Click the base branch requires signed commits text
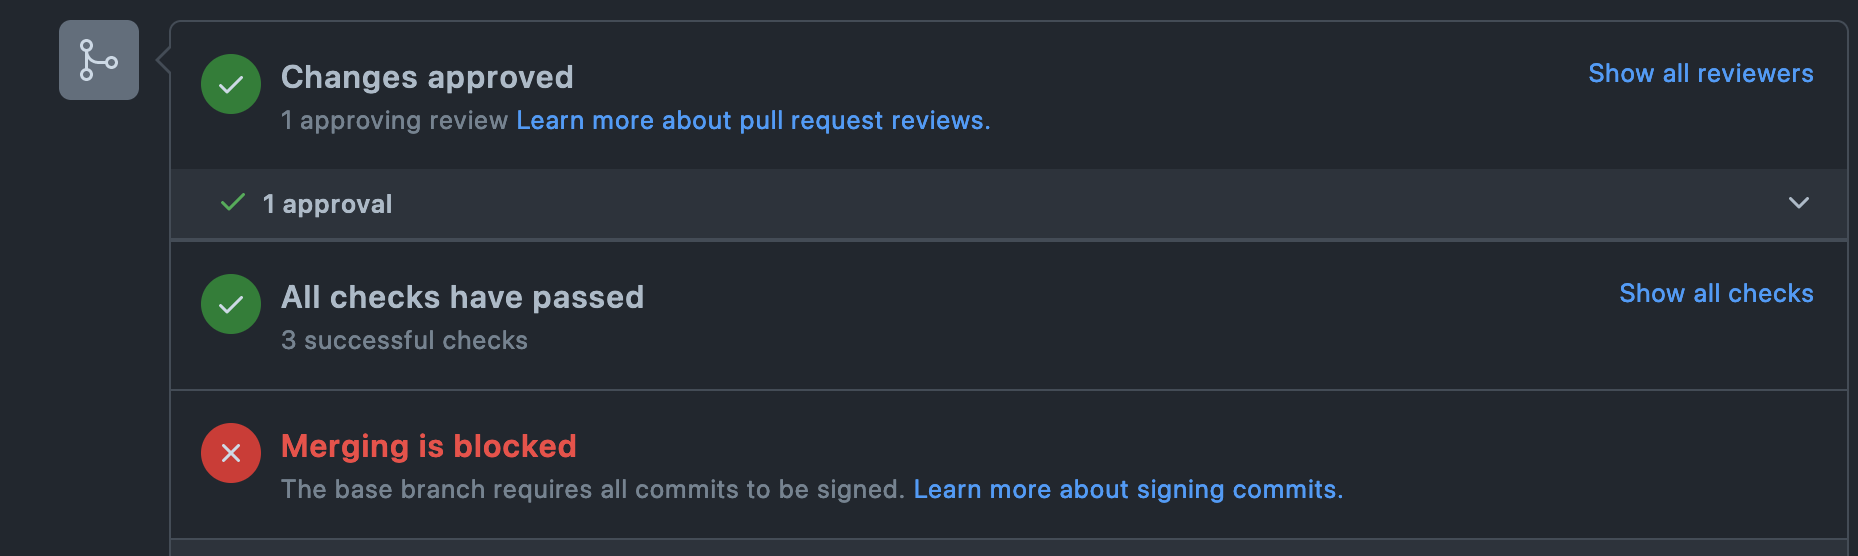Screen dimensions: 1858x556 click(x=592, y=489)
